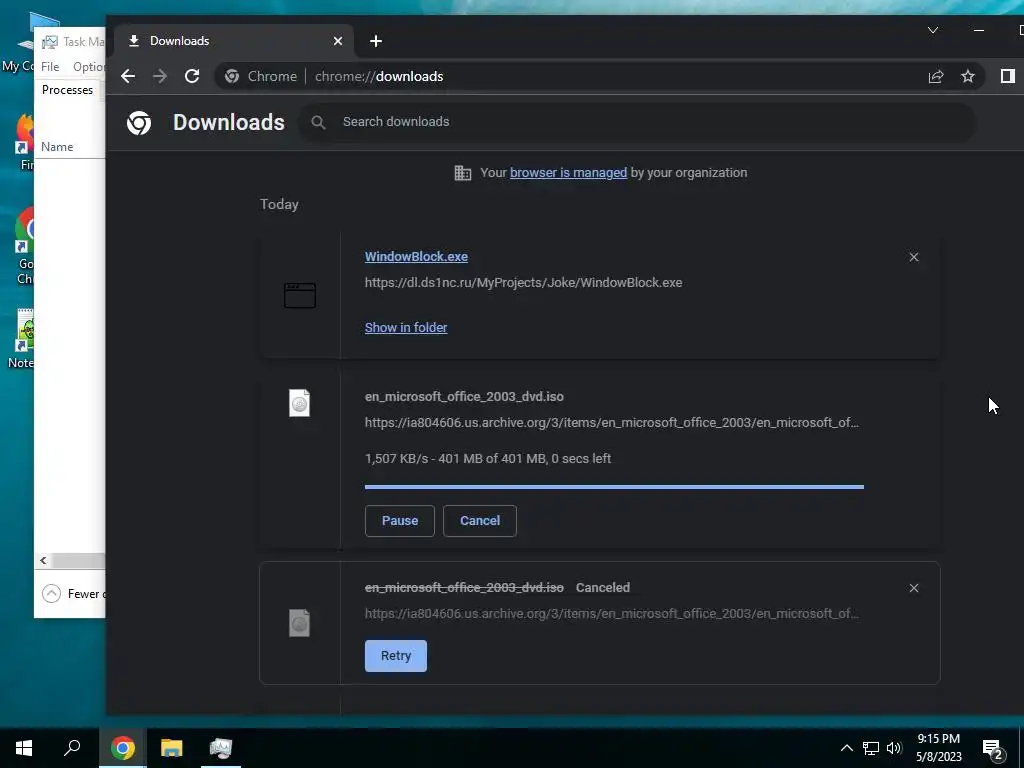Reload the chrome://downloads page
The height and width of the screenshot is (768, 1024).
coord(192,76)
